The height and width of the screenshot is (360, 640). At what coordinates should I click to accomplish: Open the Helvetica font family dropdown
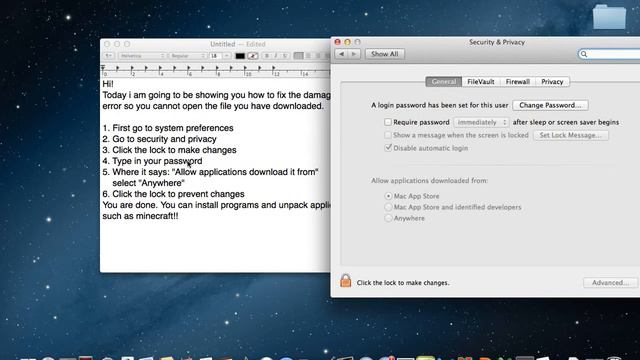click(x=142, y=56)
